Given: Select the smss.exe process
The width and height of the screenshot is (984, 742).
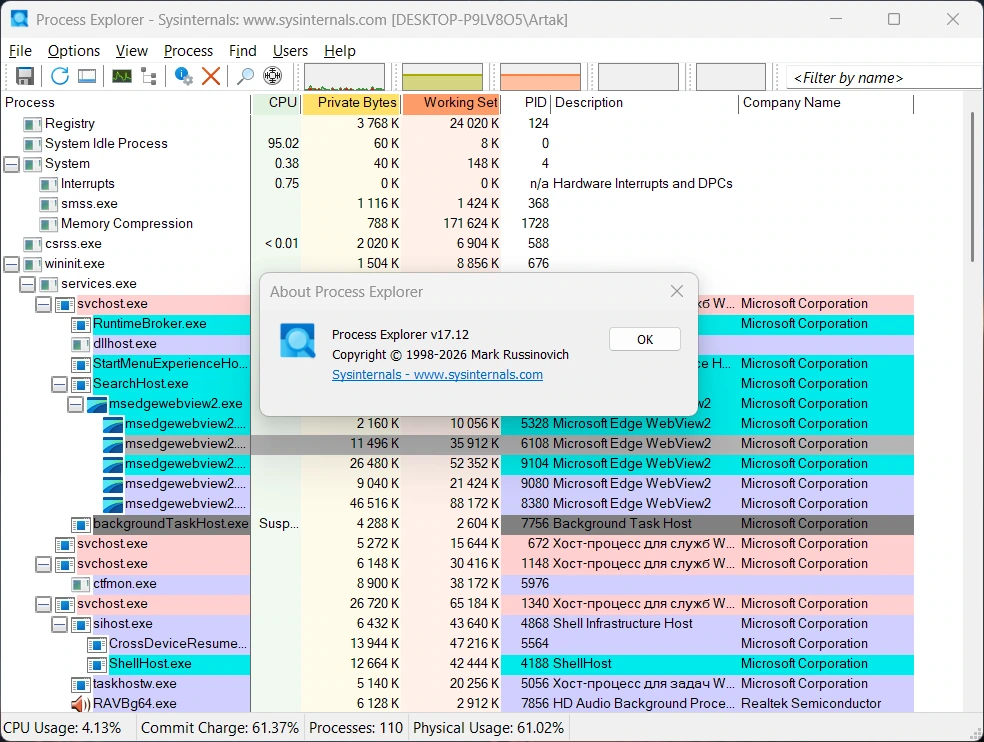Looking at the screenshot, I should (x=457, y=204).
